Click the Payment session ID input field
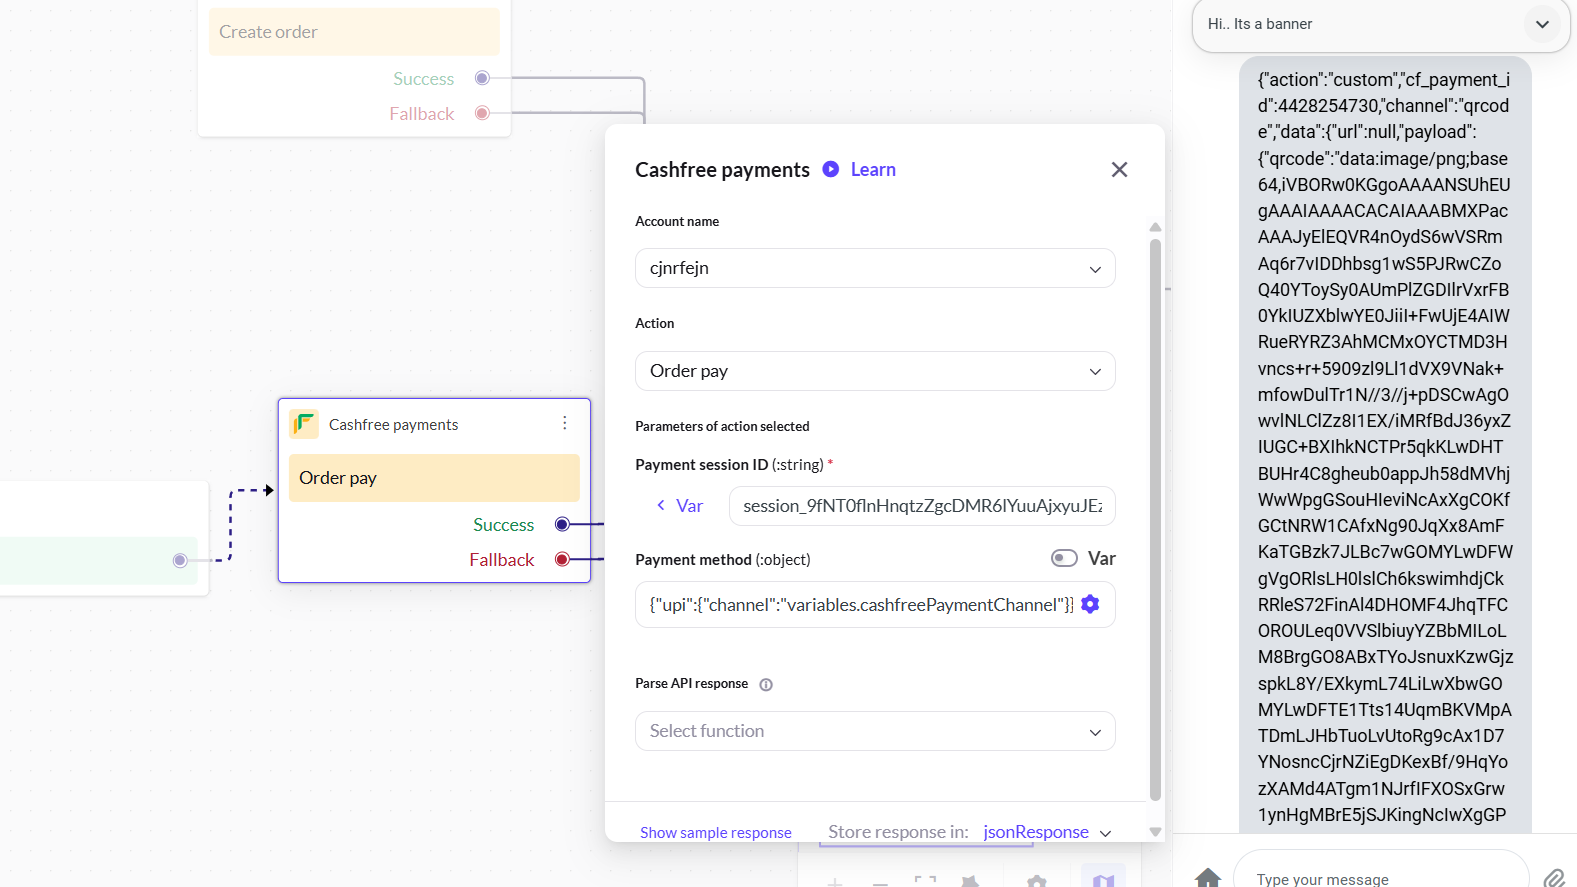 [921, 506]
